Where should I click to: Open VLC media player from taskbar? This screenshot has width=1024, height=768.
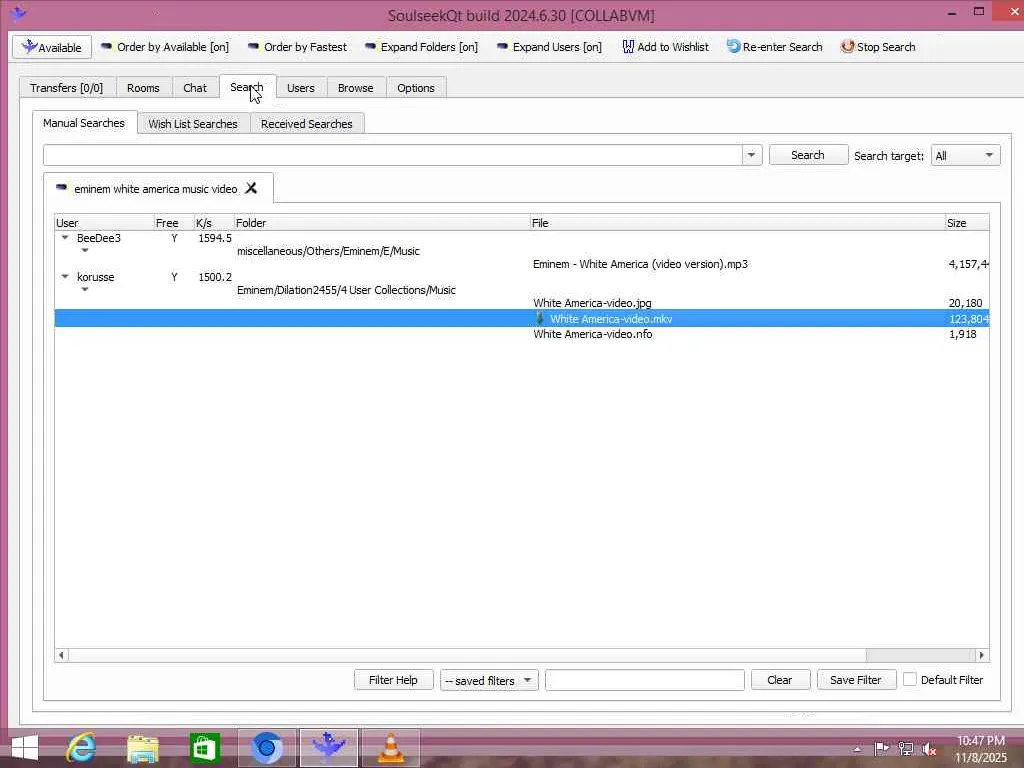[391, 748]
